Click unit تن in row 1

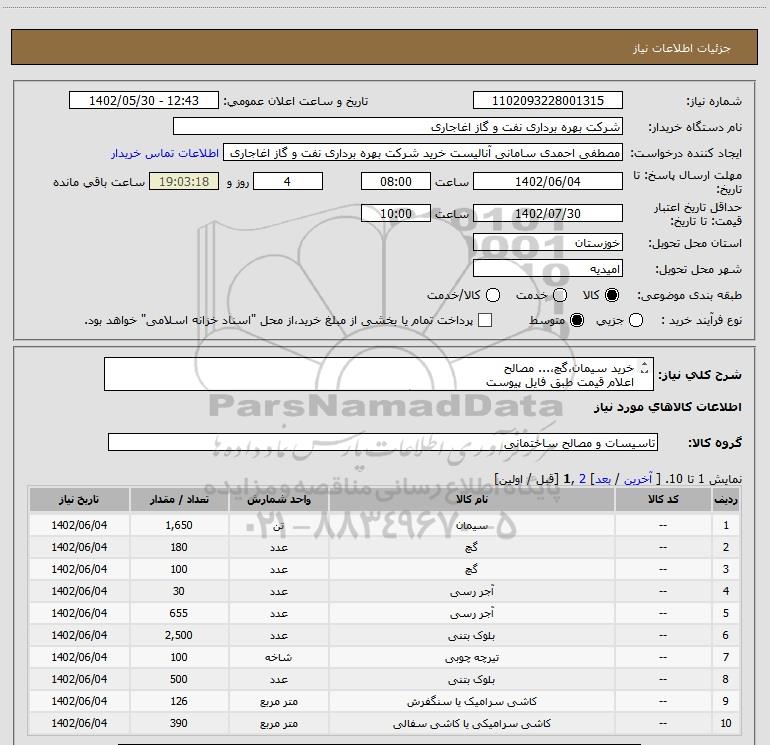[278, 525]
